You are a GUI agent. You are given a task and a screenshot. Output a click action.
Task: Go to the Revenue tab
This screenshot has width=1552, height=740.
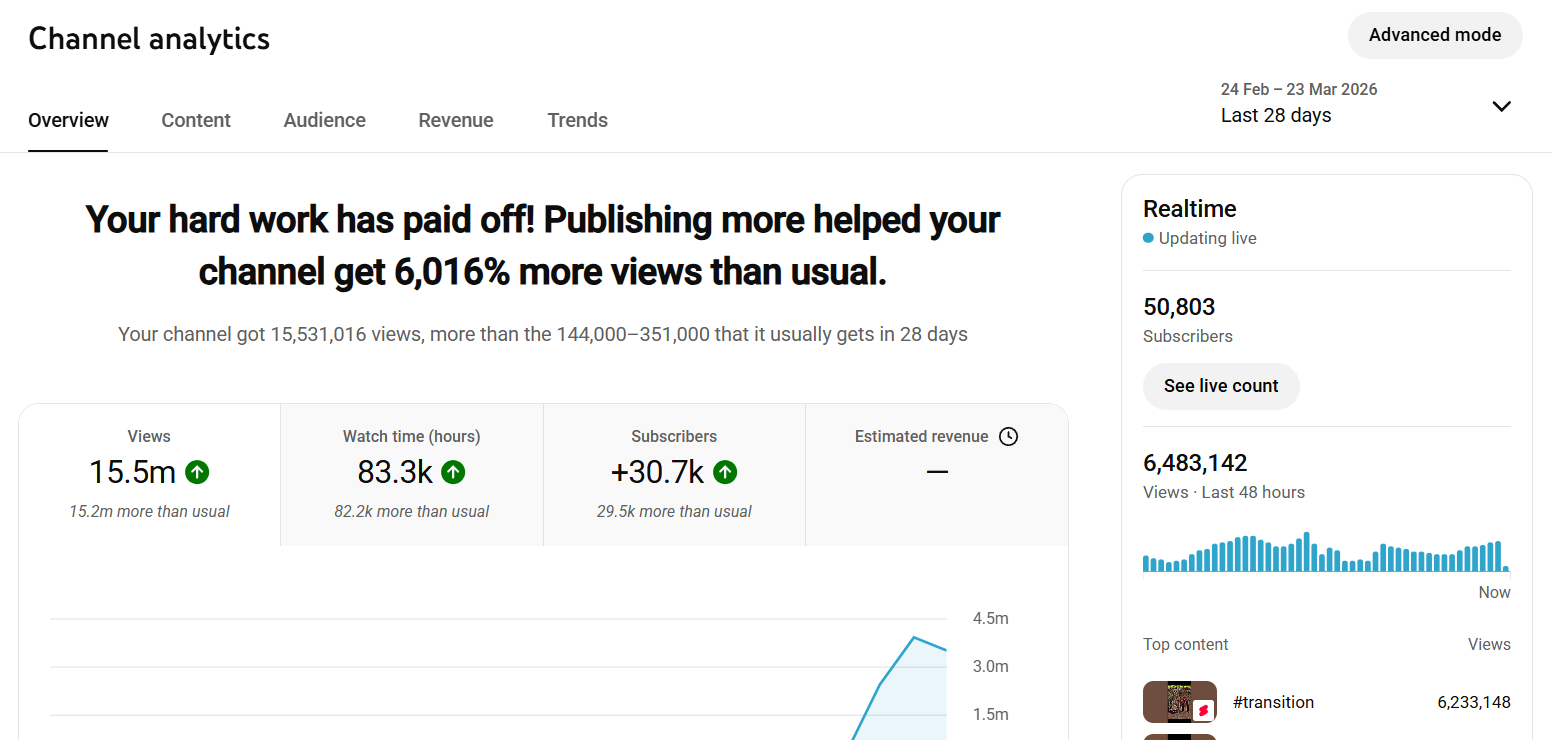[456, 120]
